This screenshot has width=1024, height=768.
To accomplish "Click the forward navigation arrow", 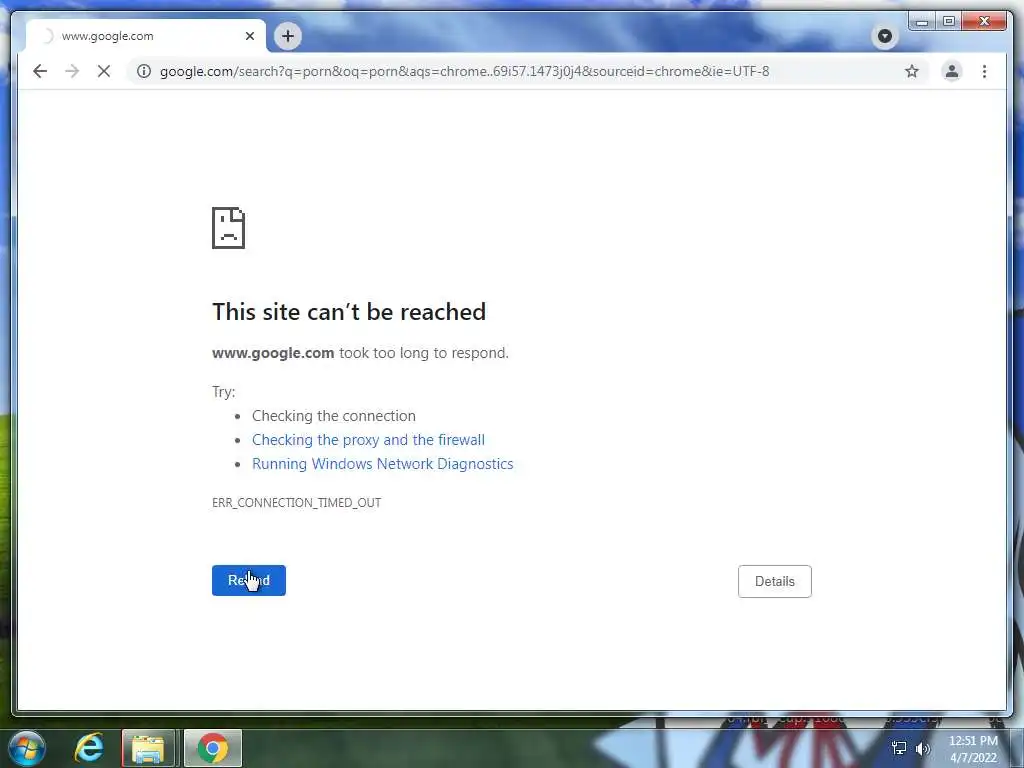I will pyautogui.click(x=72, y=71).
